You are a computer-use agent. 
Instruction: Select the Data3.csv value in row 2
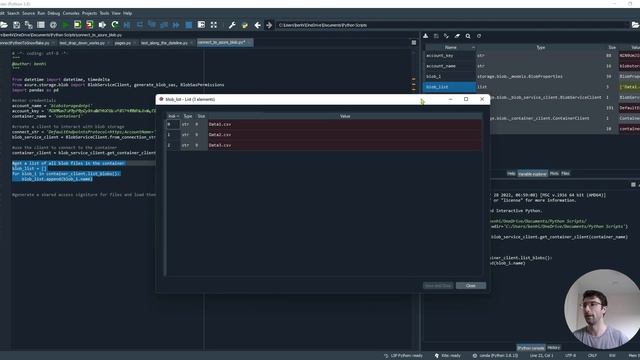click(x=345, y=145)
